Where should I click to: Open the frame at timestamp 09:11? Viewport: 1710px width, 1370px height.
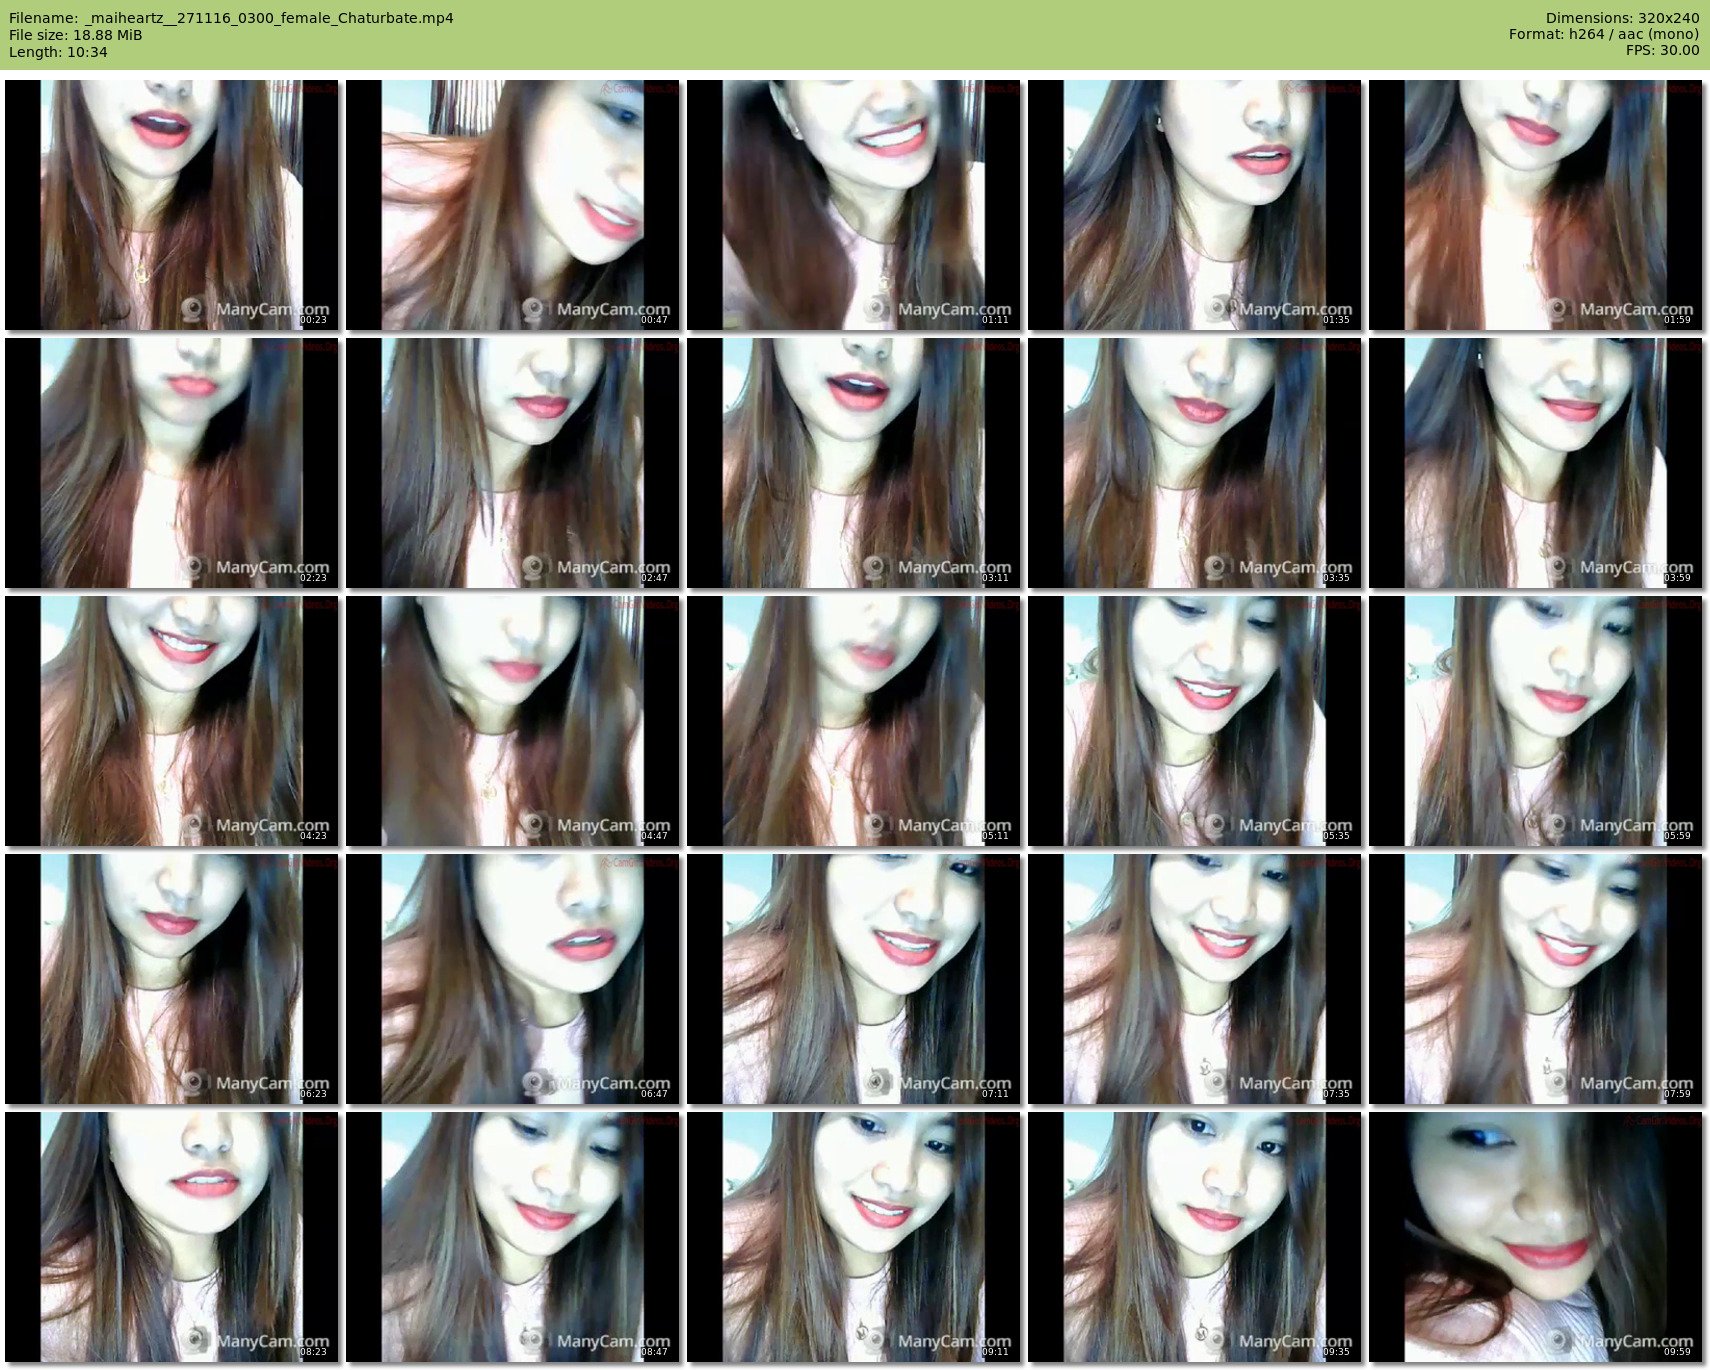[x=854, y=1237]
